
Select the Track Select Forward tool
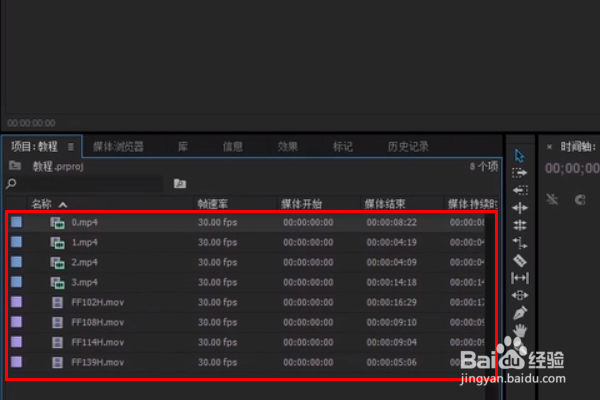tap(520, 173)
